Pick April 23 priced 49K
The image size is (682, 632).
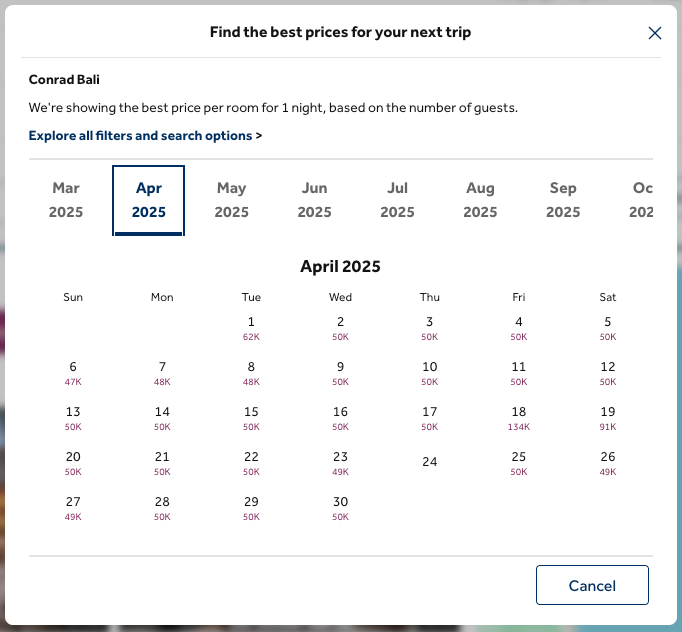pos(340,463)
